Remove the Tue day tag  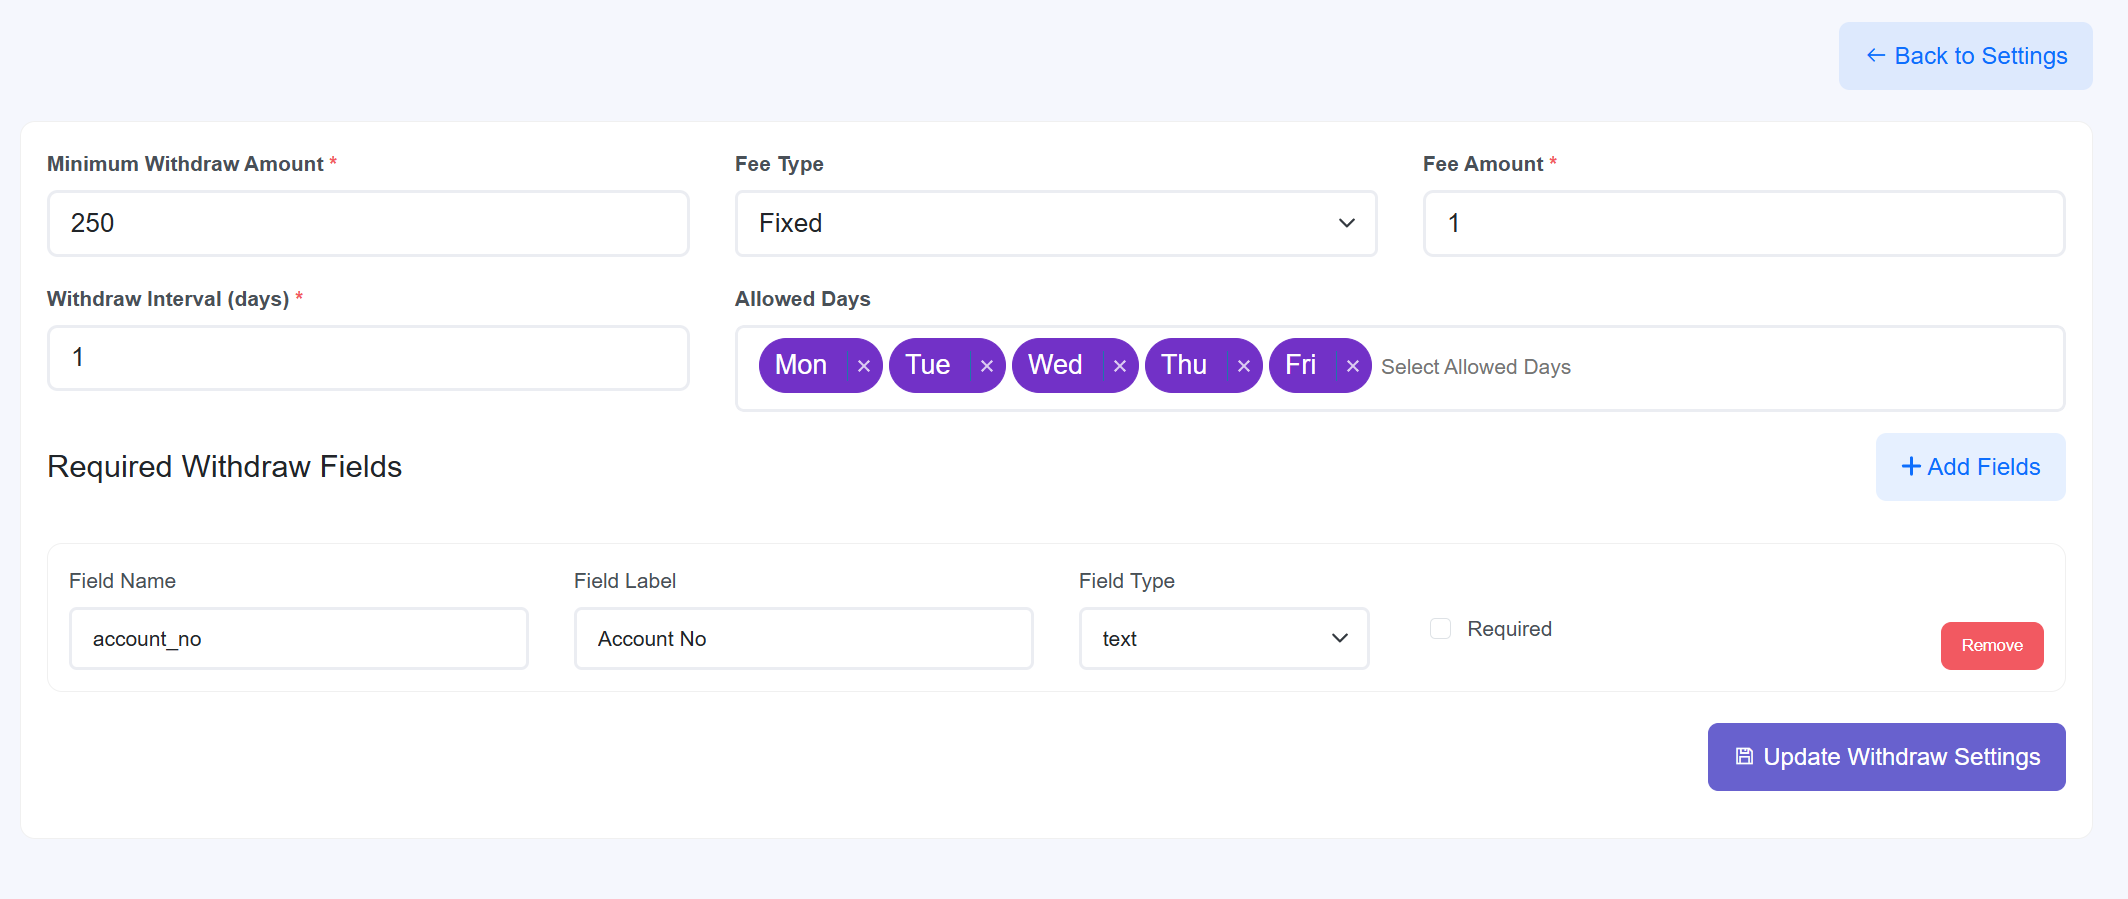pos(987,366)
